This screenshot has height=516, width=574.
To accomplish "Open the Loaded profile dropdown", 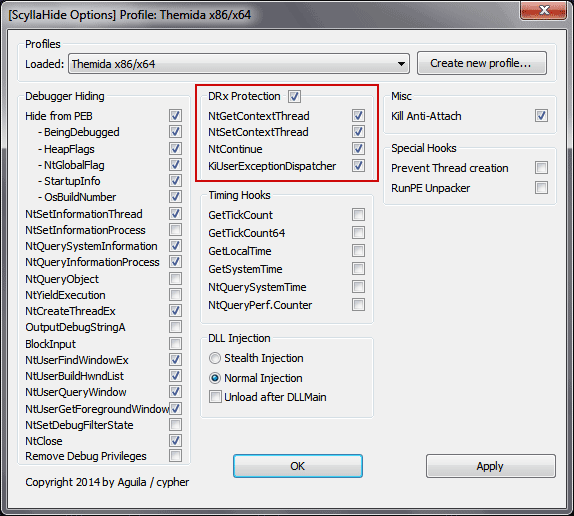I will [x=239, y=64].
